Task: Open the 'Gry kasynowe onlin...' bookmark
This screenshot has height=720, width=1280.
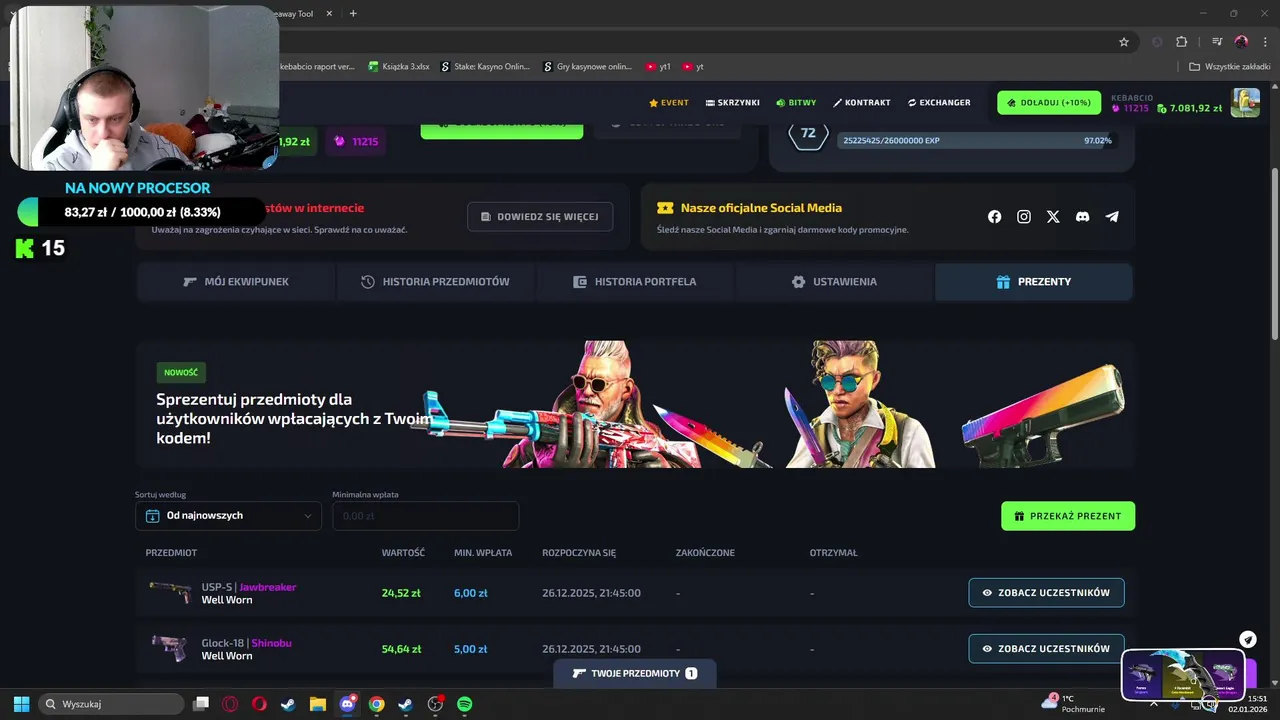Action: point(588,67)
